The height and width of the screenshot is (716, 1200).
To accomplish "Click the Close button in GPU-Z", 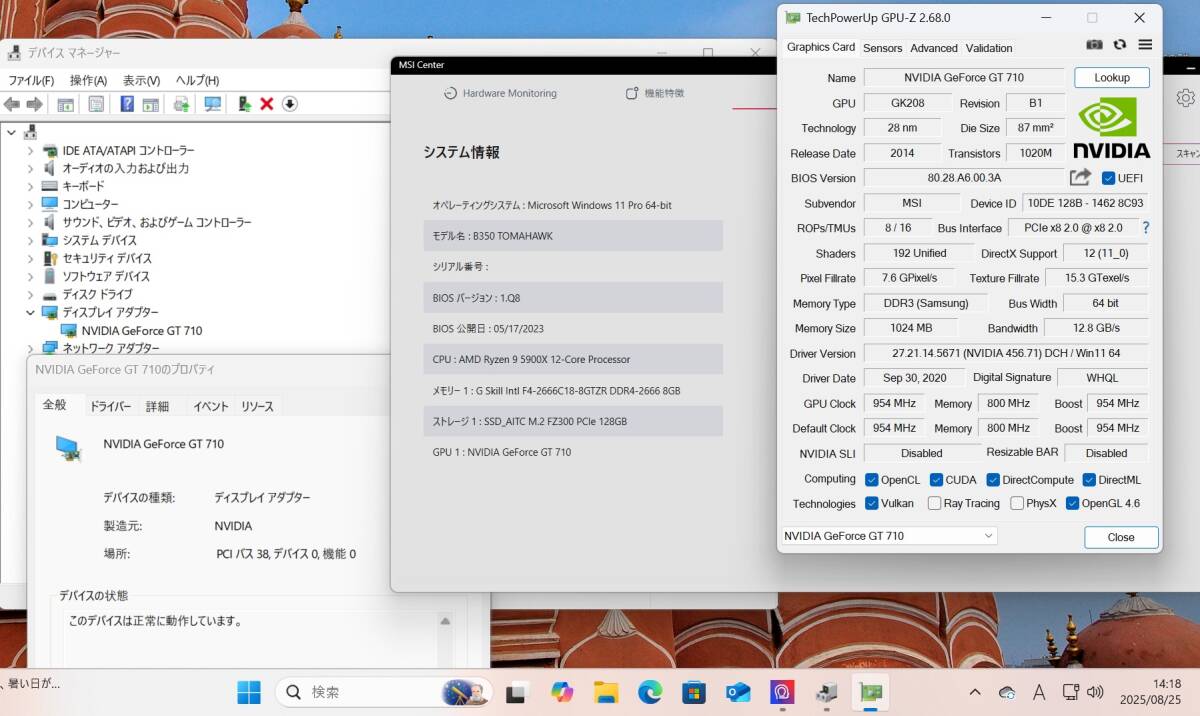I will (1121, 537).
